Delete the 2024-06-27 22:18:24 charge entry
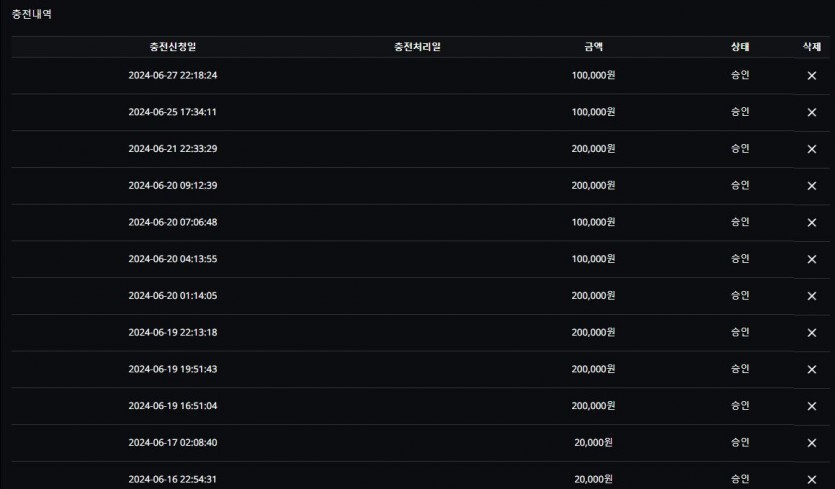The width and height of the screenshot is (835, 489). coord(812,76)
